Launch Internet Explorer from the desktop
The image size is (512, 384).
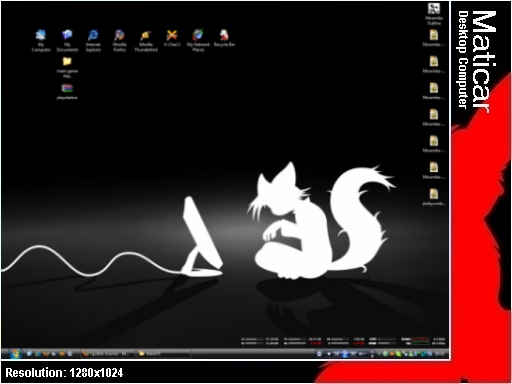point(93,40)
